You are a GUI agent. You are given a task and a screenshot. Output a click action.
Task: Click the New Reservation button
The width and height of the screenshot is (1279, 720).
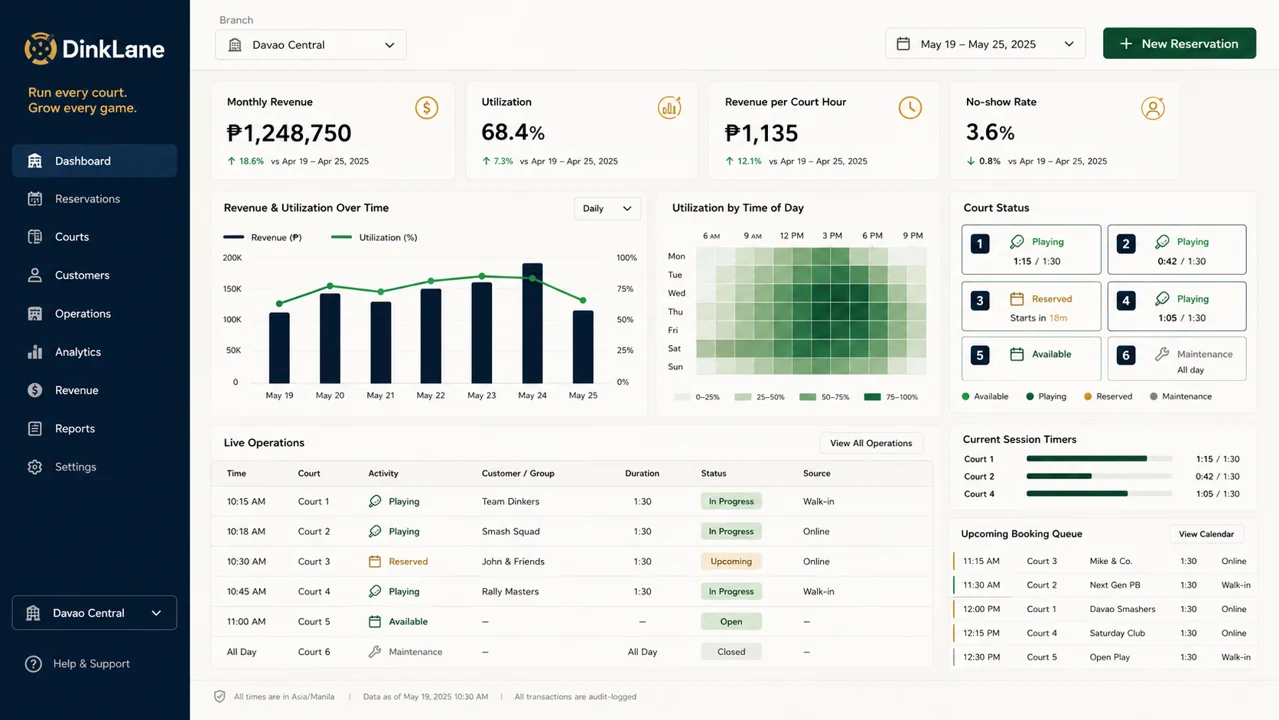pyautogui.click(x=1179, y=44)
